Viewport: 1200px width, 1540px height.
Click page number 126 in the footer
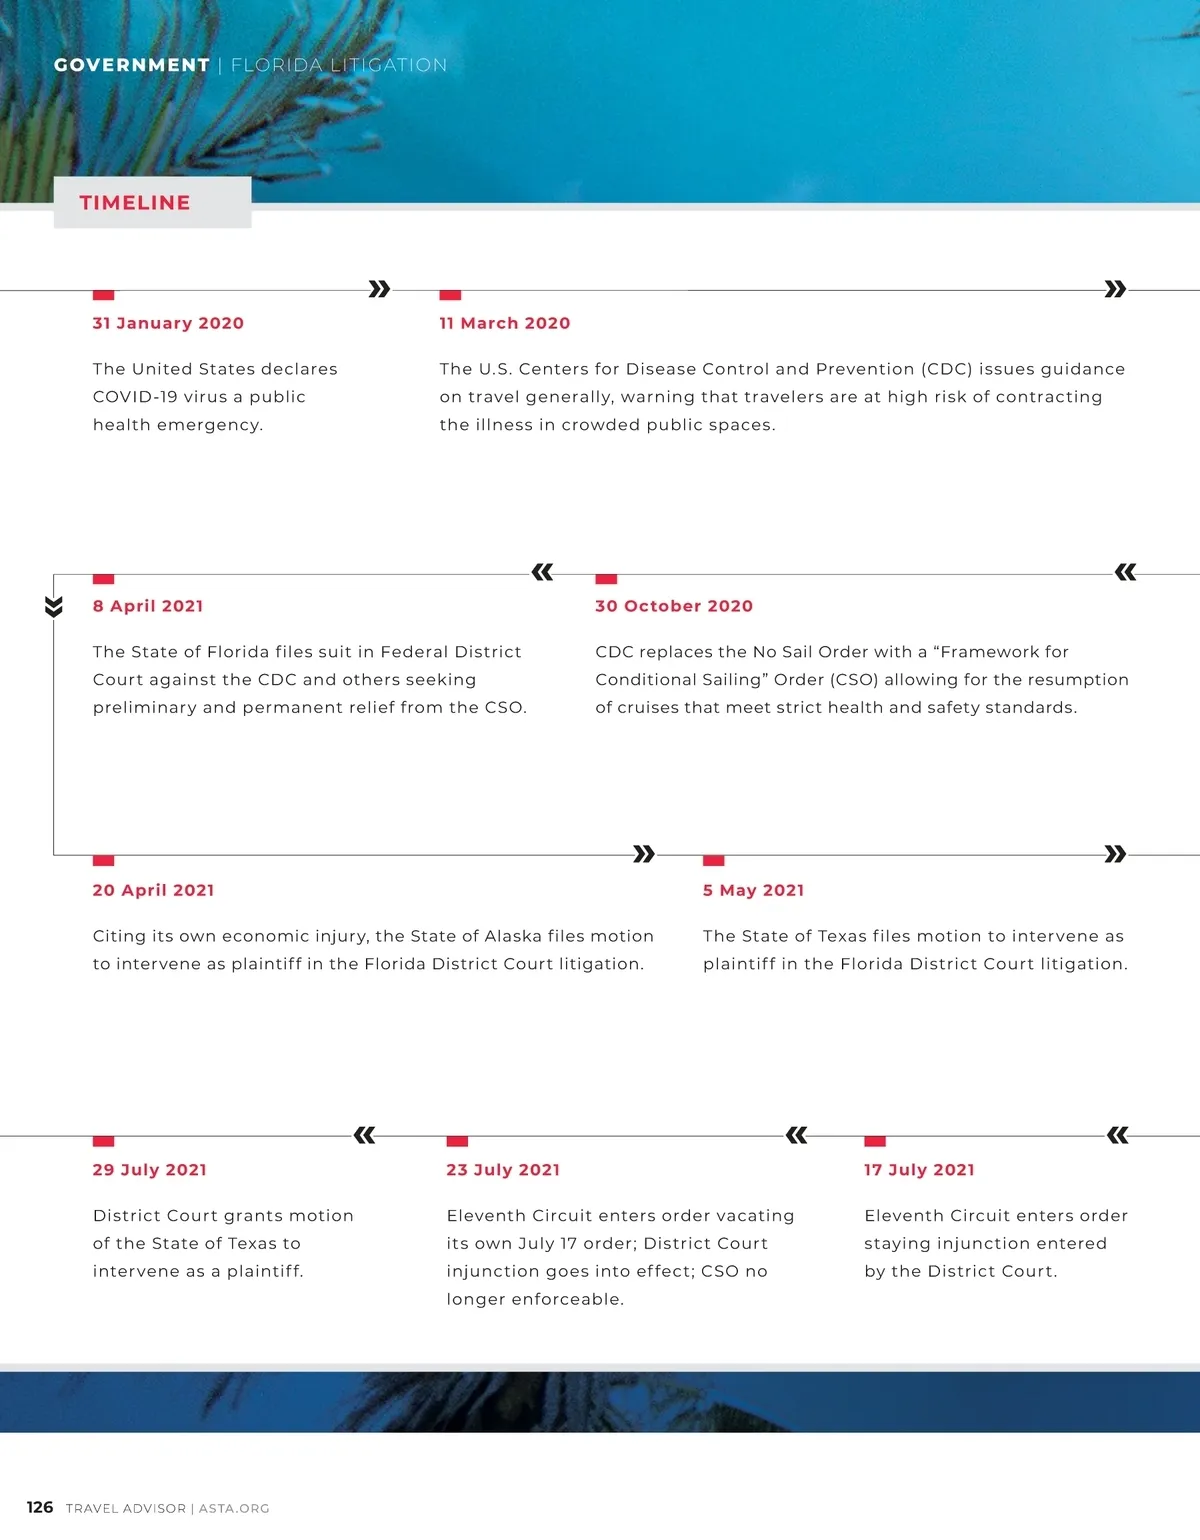40,1507
